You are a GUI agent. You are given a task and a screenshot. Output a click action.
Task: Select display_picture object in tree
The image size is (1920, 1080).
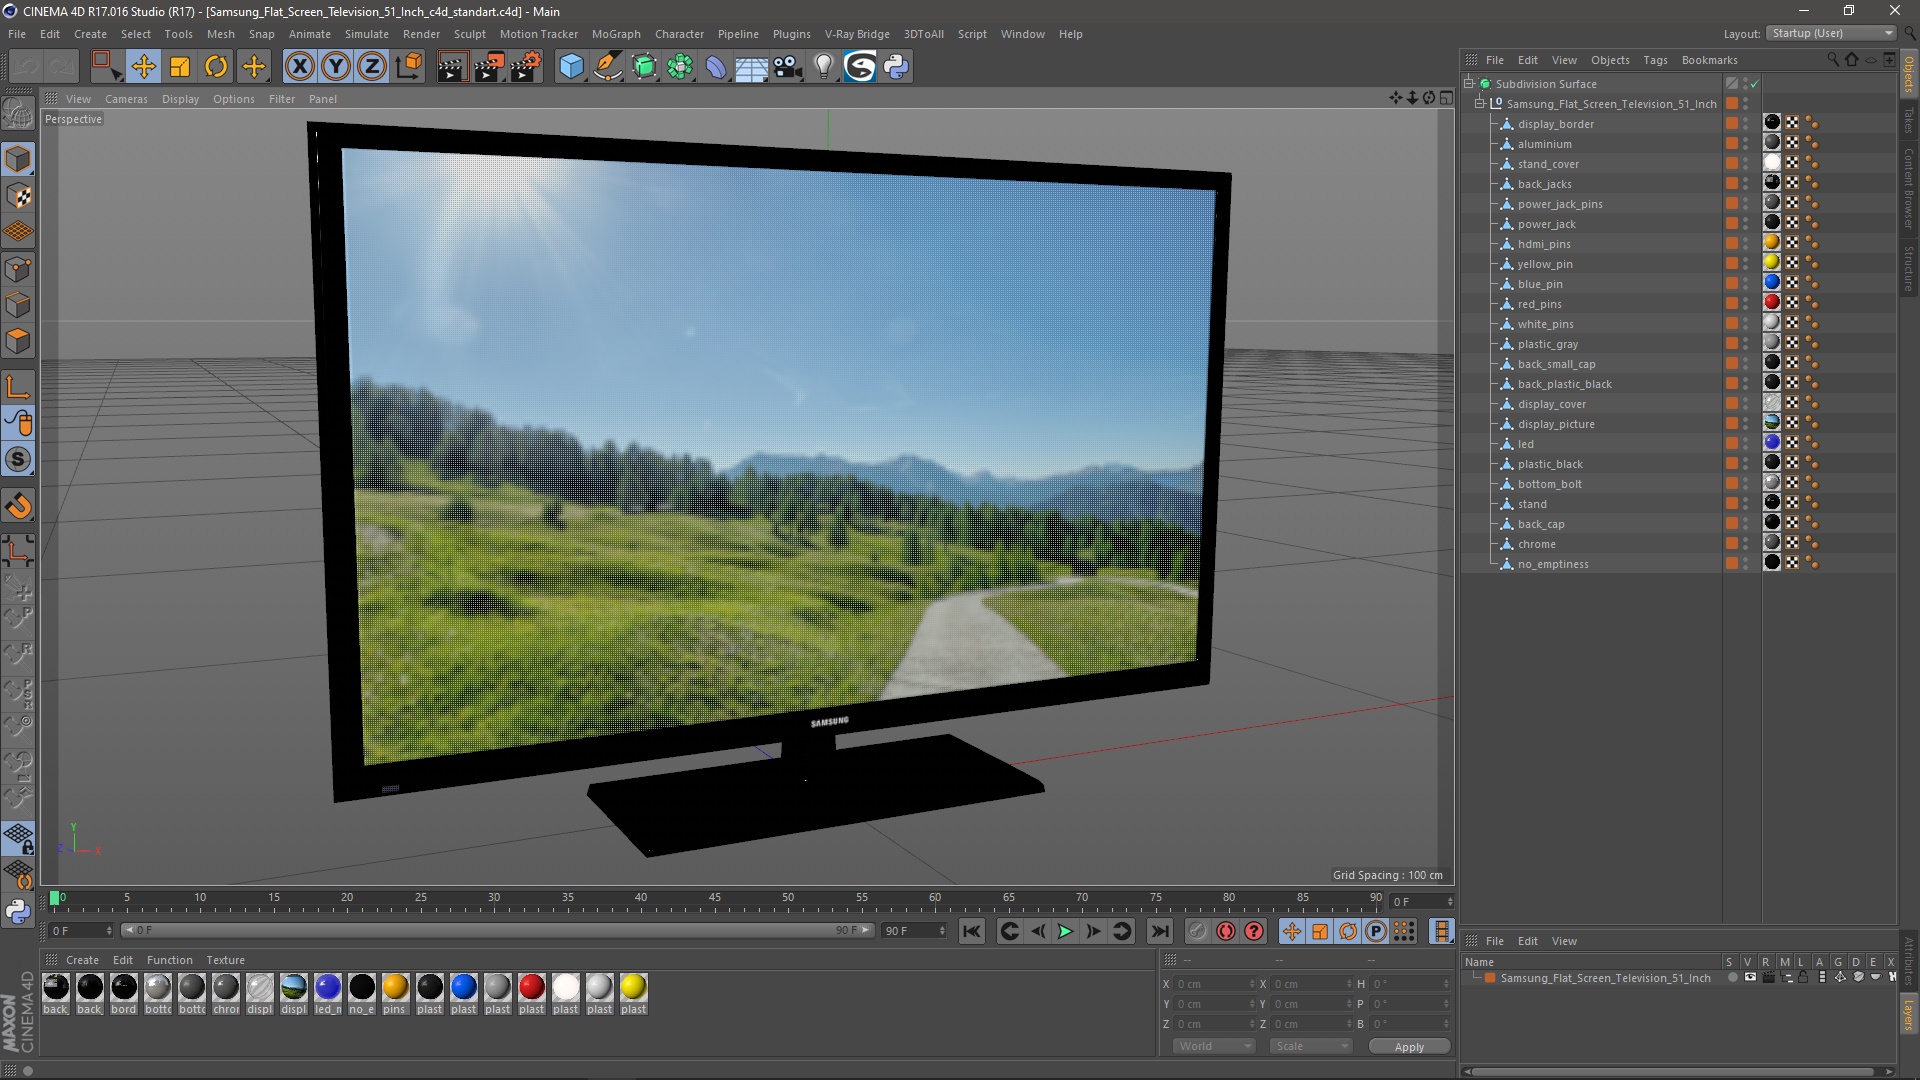click(x=1556, y=424)
